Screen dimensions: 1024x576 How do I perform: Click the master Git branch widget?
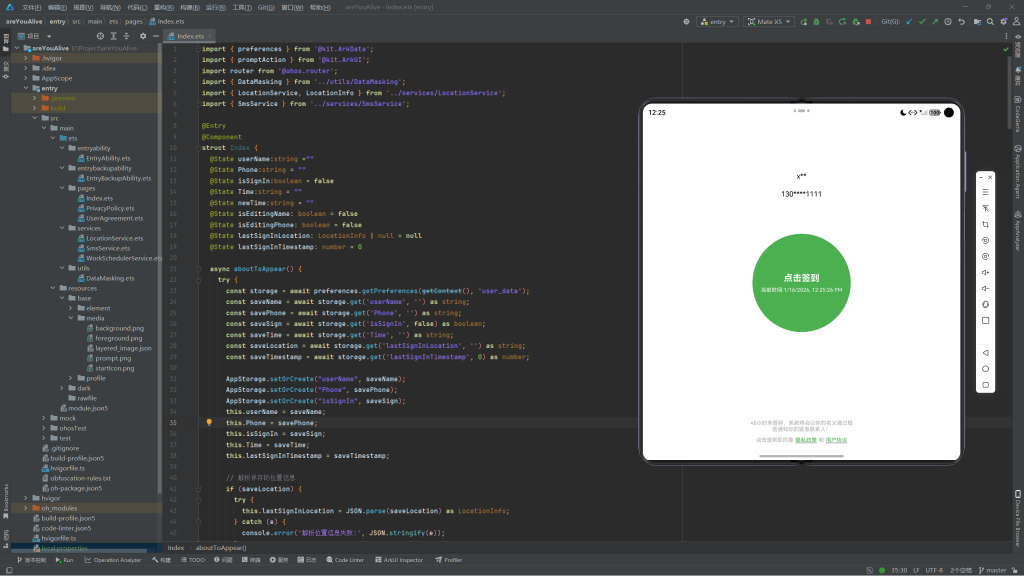click(995, 570)
